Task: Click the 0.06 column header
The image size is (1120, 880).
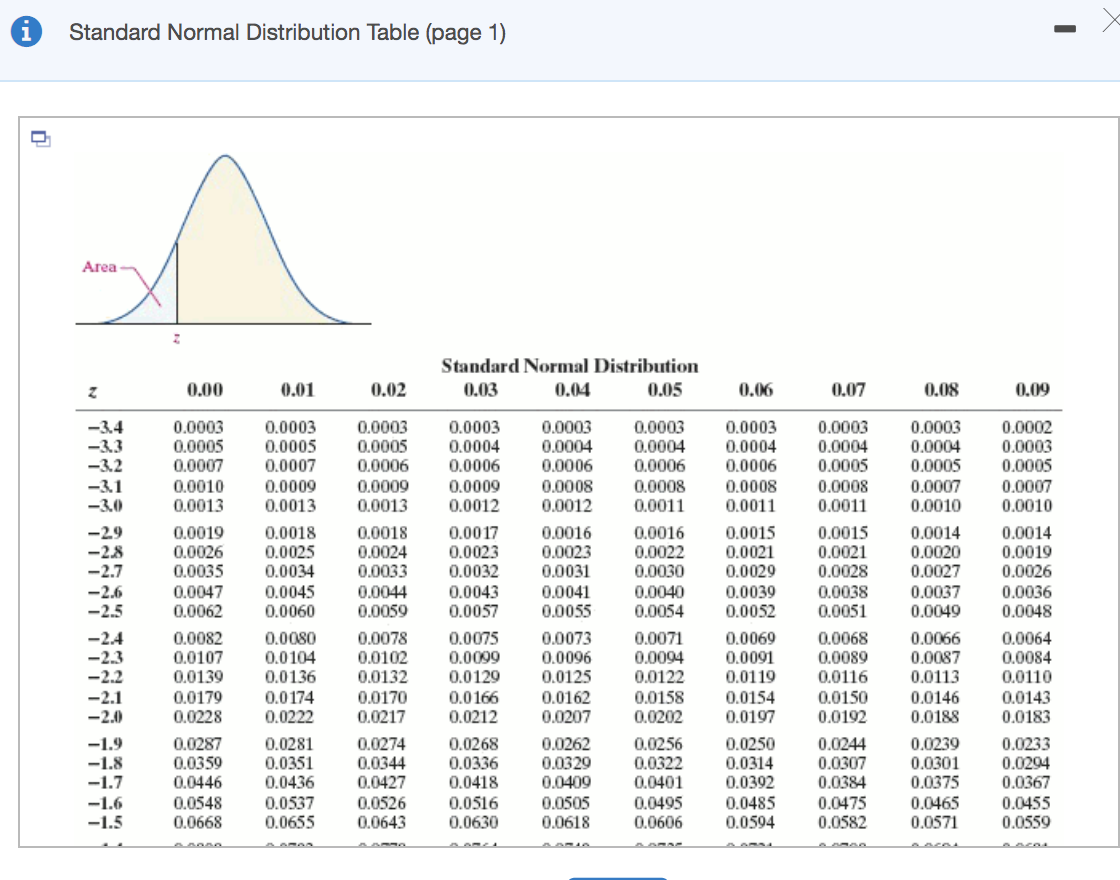Action: 756,389
